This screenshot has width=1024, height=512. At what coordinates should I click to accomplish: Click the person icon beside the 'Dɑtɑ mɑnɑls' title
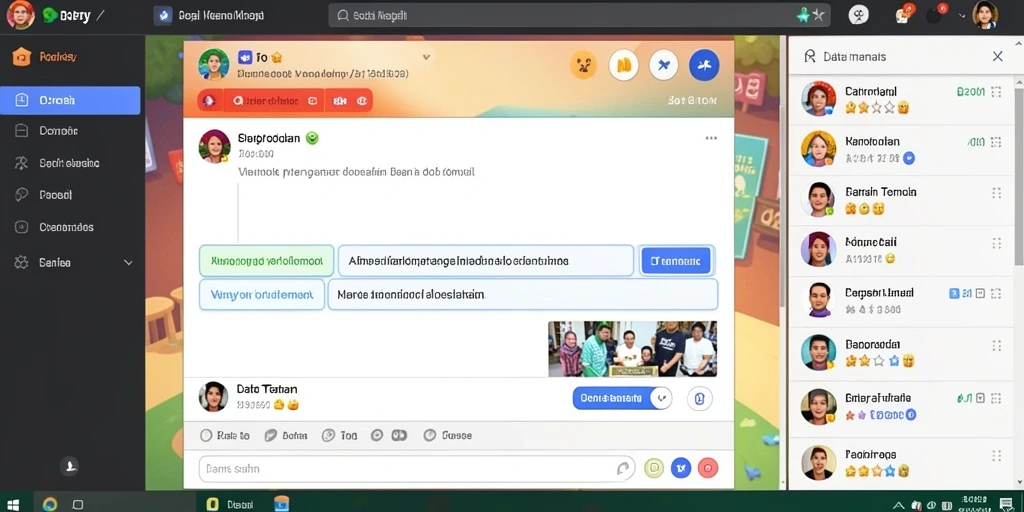pyautogui.click(x=810, y=56)
